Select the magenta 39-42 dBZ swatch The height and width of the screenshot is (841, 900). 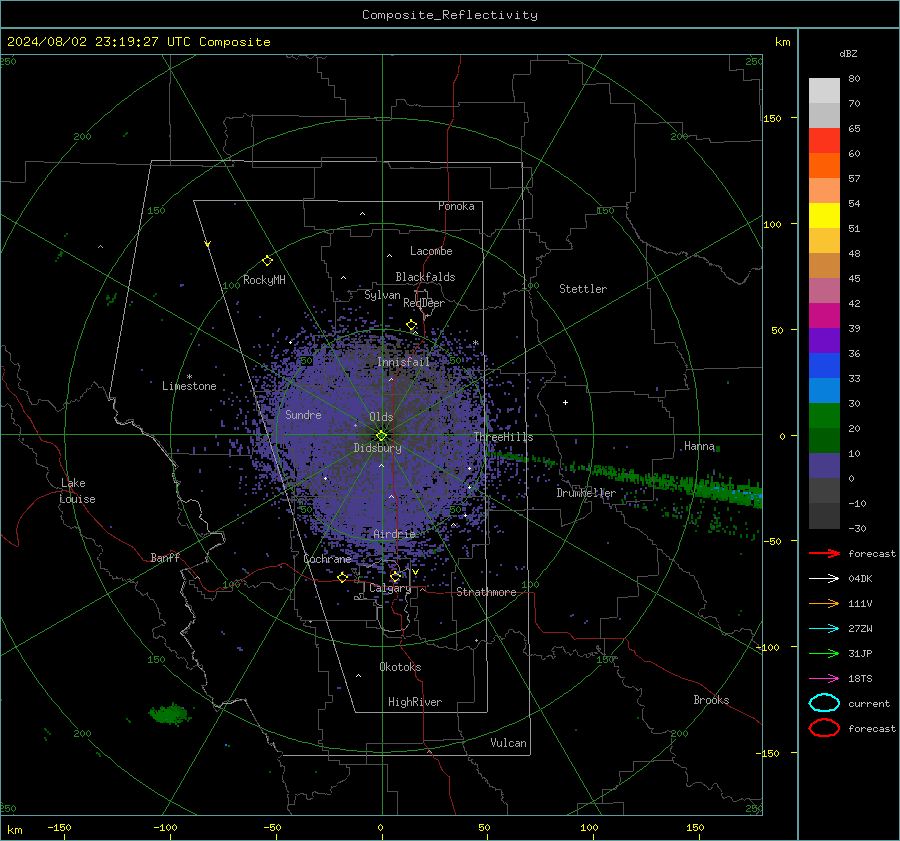824,315
